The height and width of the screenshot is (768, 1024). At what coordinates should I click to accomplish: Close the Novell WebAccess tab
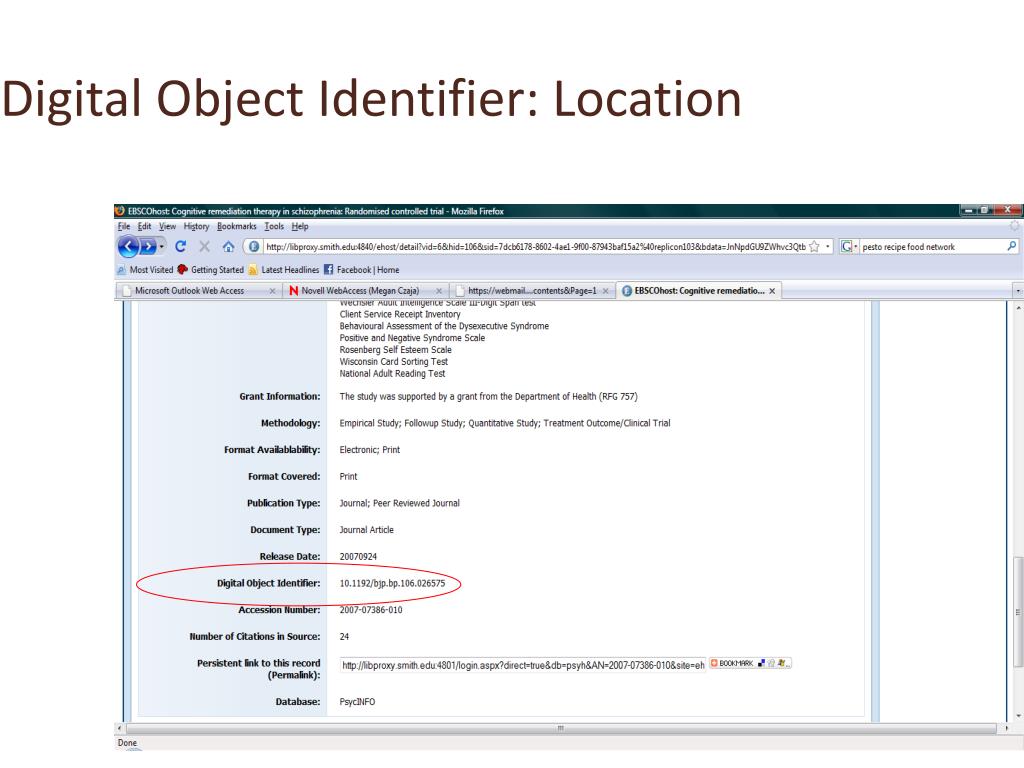[x=439, y=291]
